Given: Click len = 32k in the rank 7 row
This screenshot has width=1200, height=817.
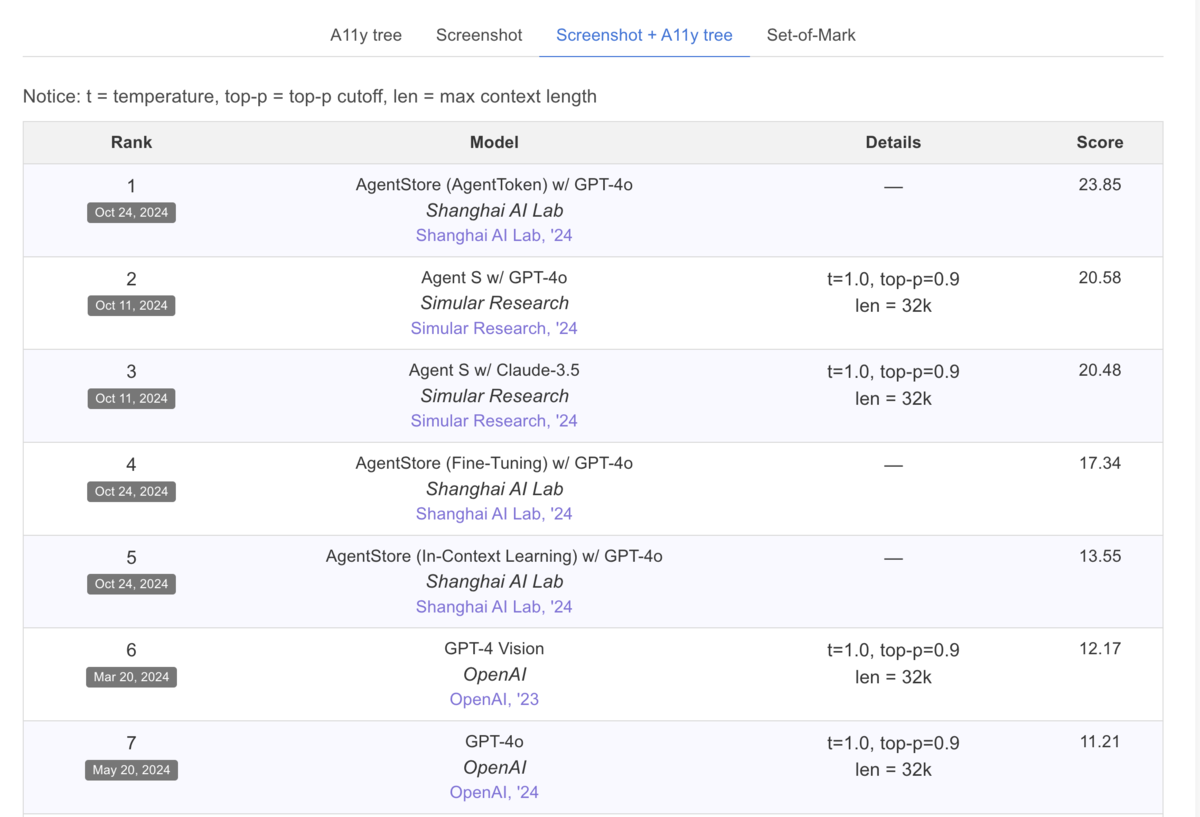Looking at the screenshot, I should coord(893,769).
